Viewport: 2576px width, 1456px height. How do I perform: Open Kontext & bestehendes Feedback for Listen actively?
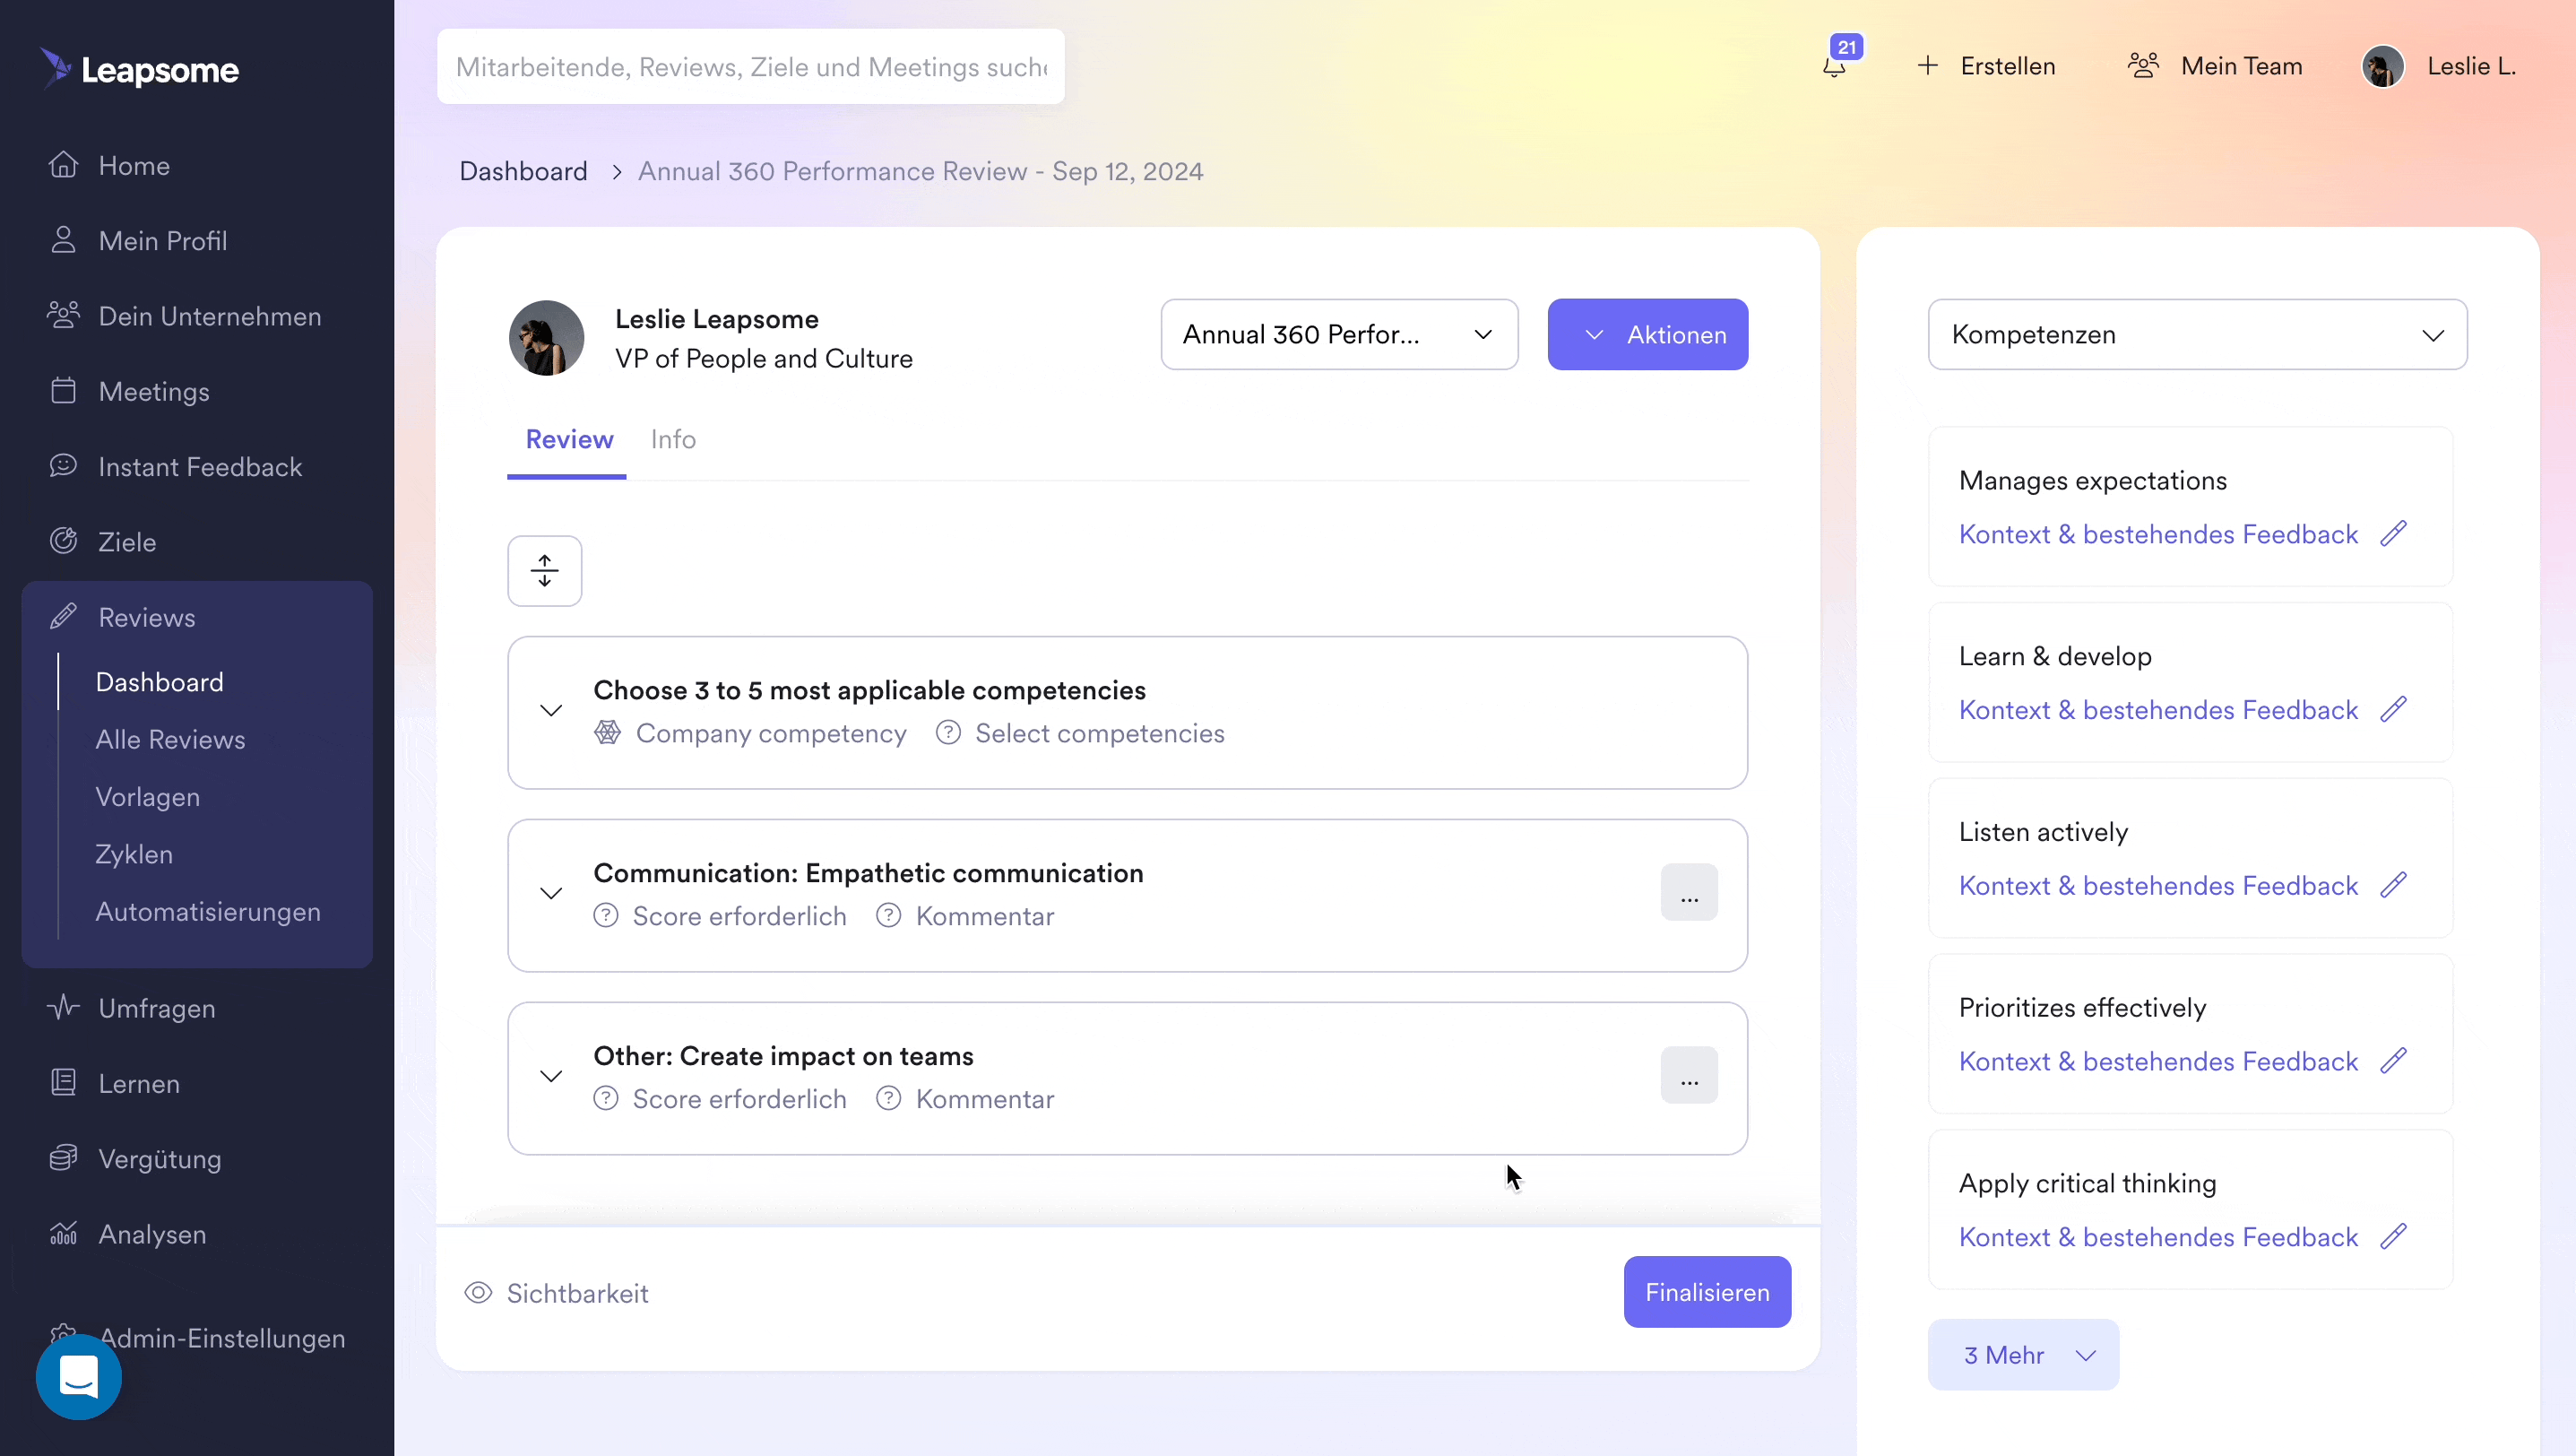[x=2158, y=885]
